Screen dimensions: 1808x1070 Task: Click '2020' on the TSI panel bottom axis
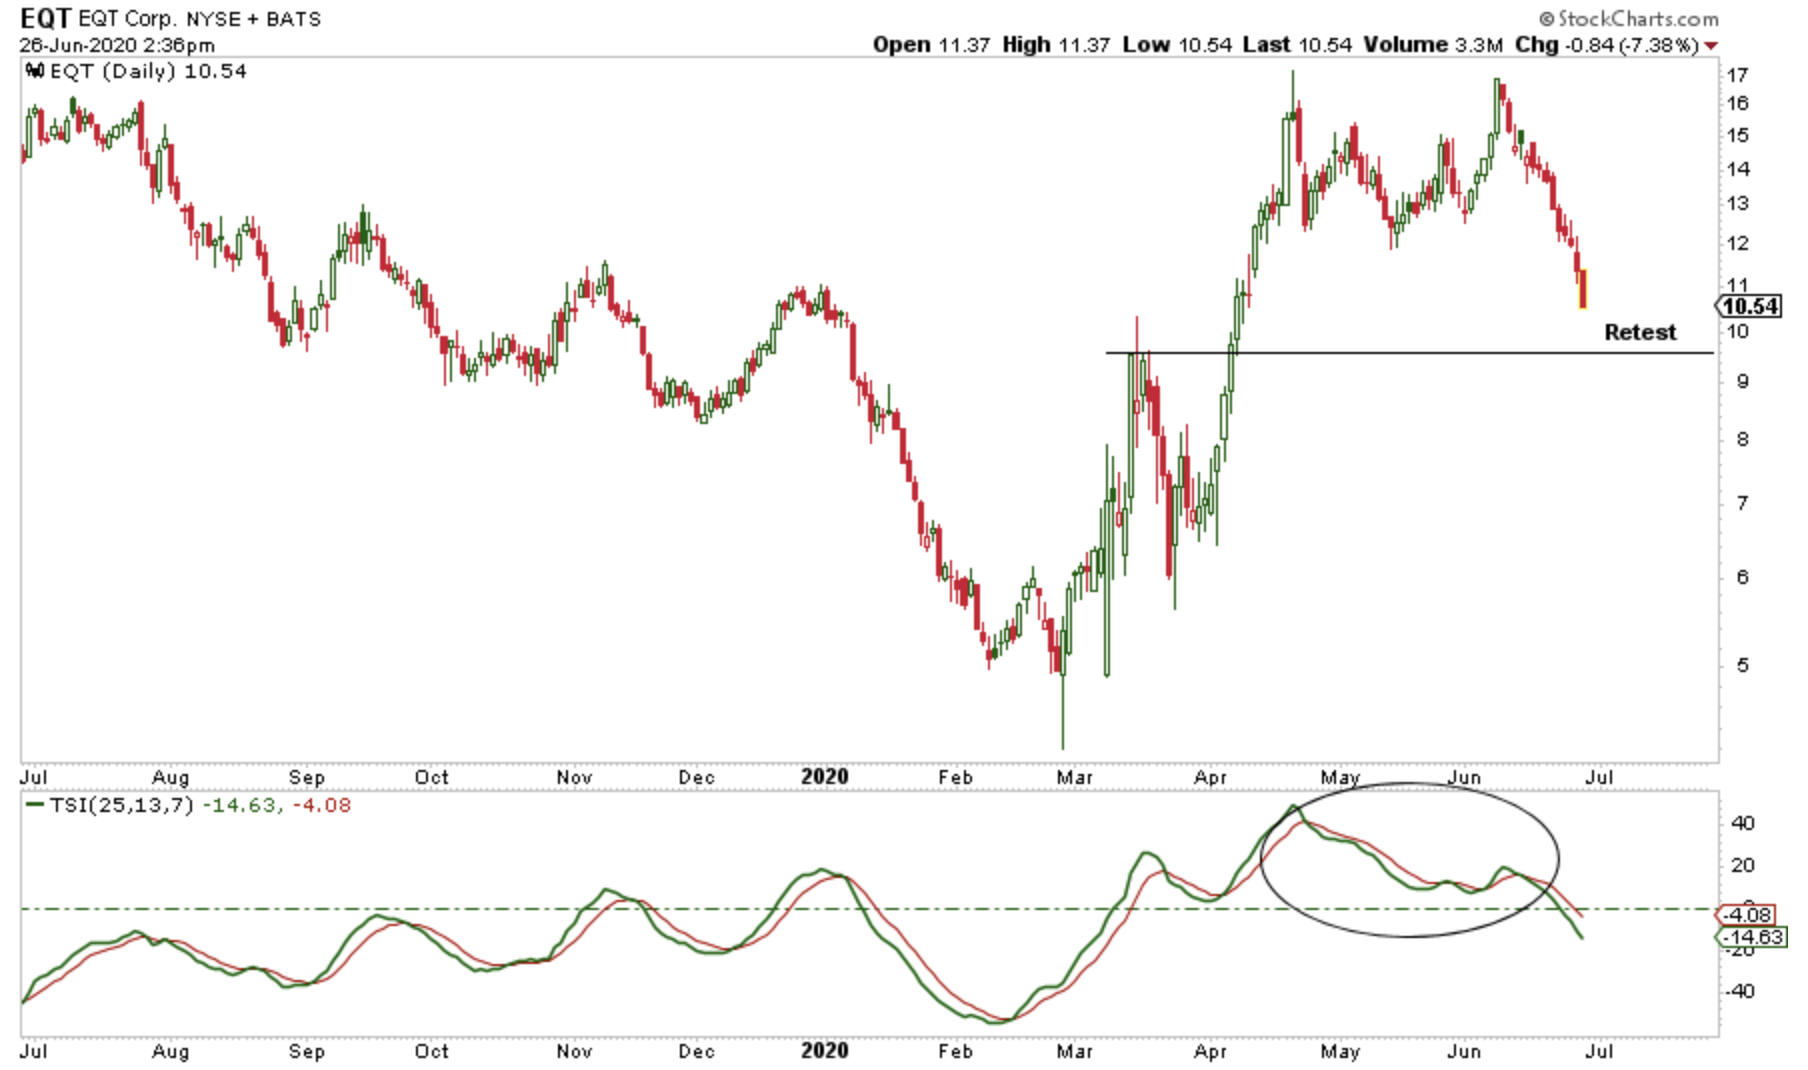[825, 1051]
